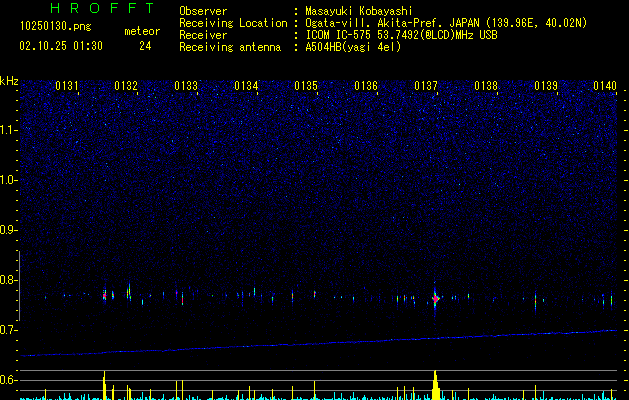Viewport: 629px width, 400px height.
Task: Click the Receiving antenna label
Action: point(230,47)
